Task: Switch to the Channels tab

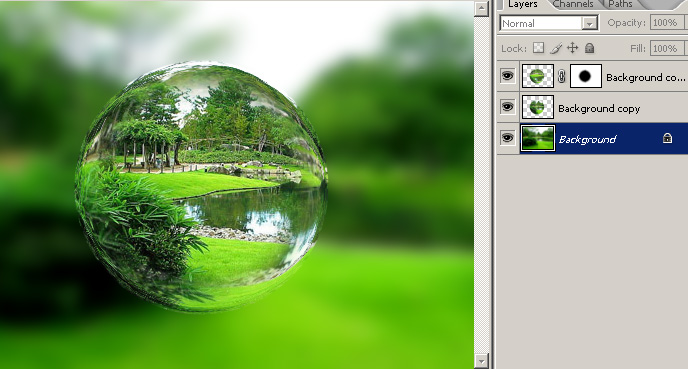Action: pos(573,4)
